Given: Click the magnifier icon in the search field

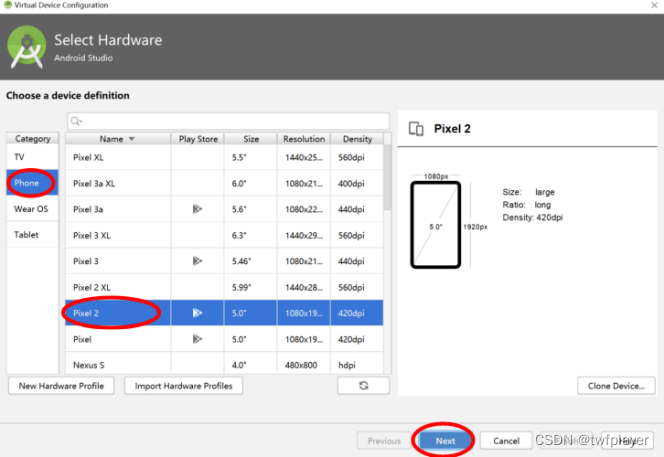Looking at the screenshot, I should pos(76,121).
